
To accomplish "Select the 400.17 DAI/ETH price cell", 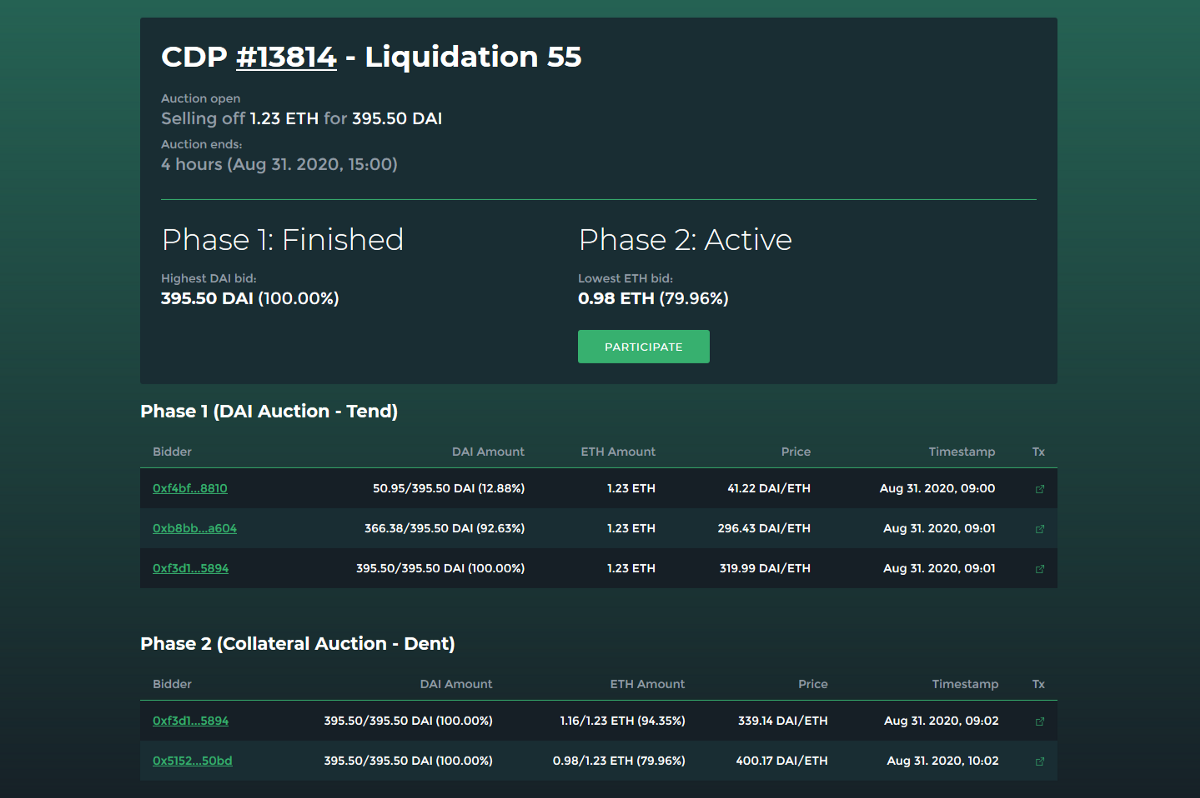I will pos(781,760).
